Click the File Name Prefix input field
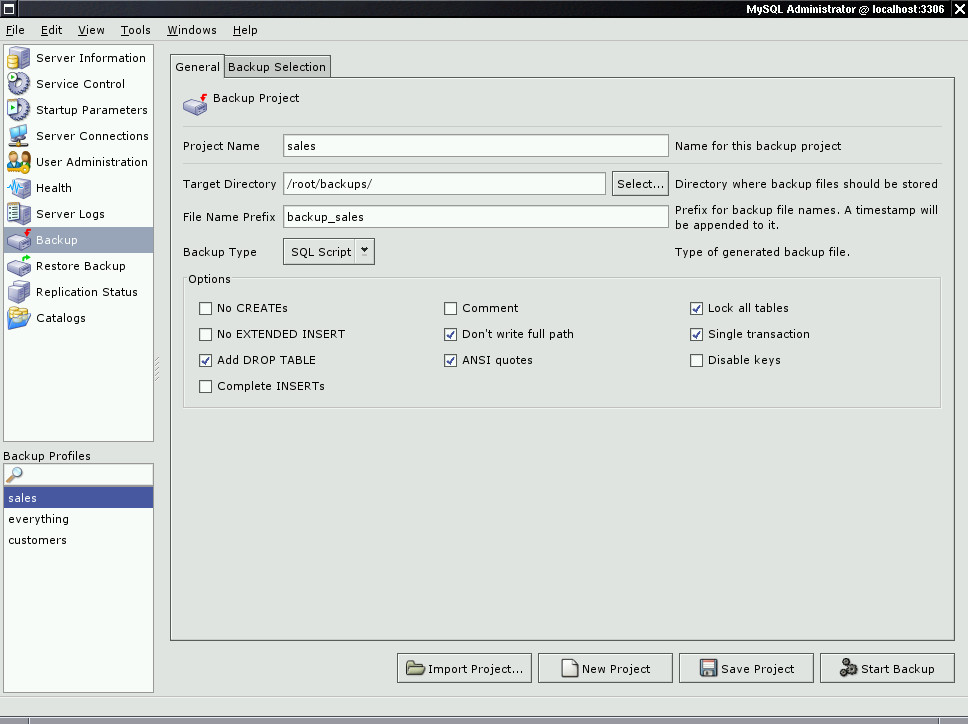 point(475,217)
